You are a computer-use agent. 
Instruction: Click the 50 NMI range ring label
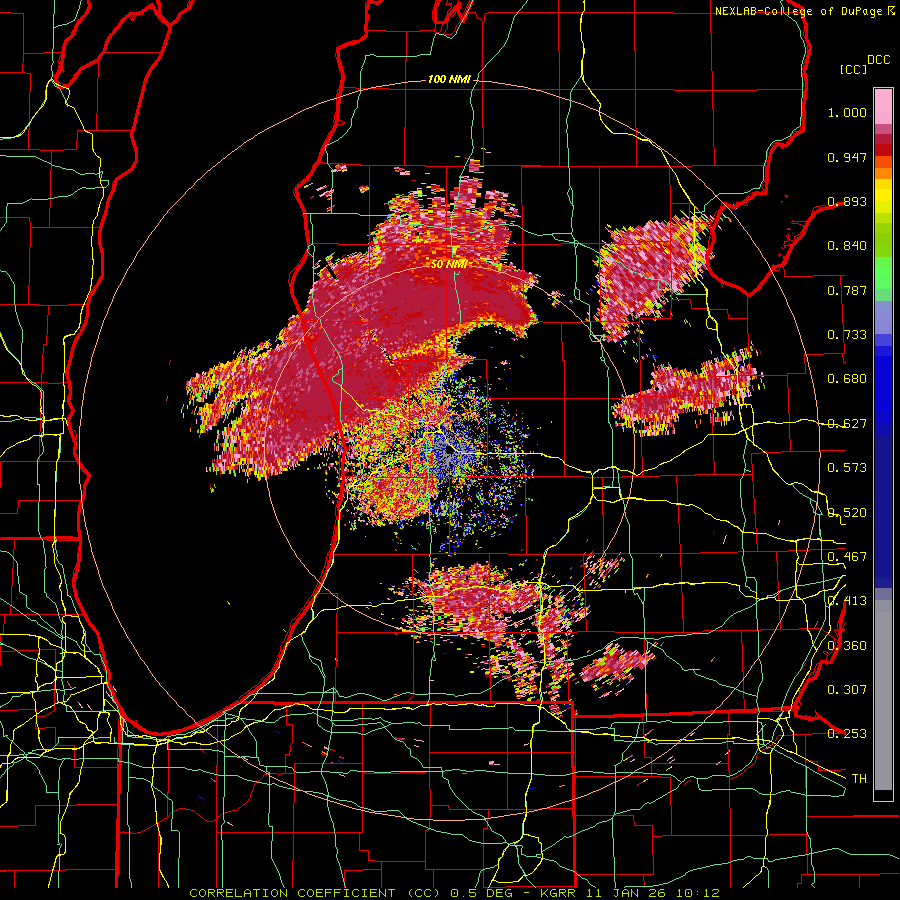click(448, 264)
